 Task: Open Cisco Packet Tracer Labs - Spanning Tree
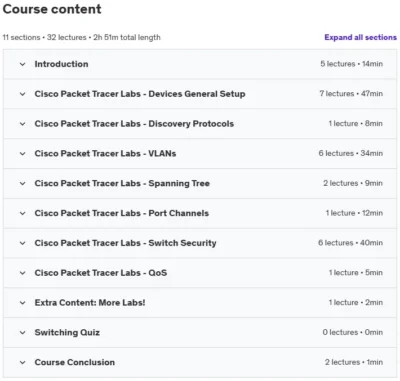pyautogui.click(x=122, y=183)
